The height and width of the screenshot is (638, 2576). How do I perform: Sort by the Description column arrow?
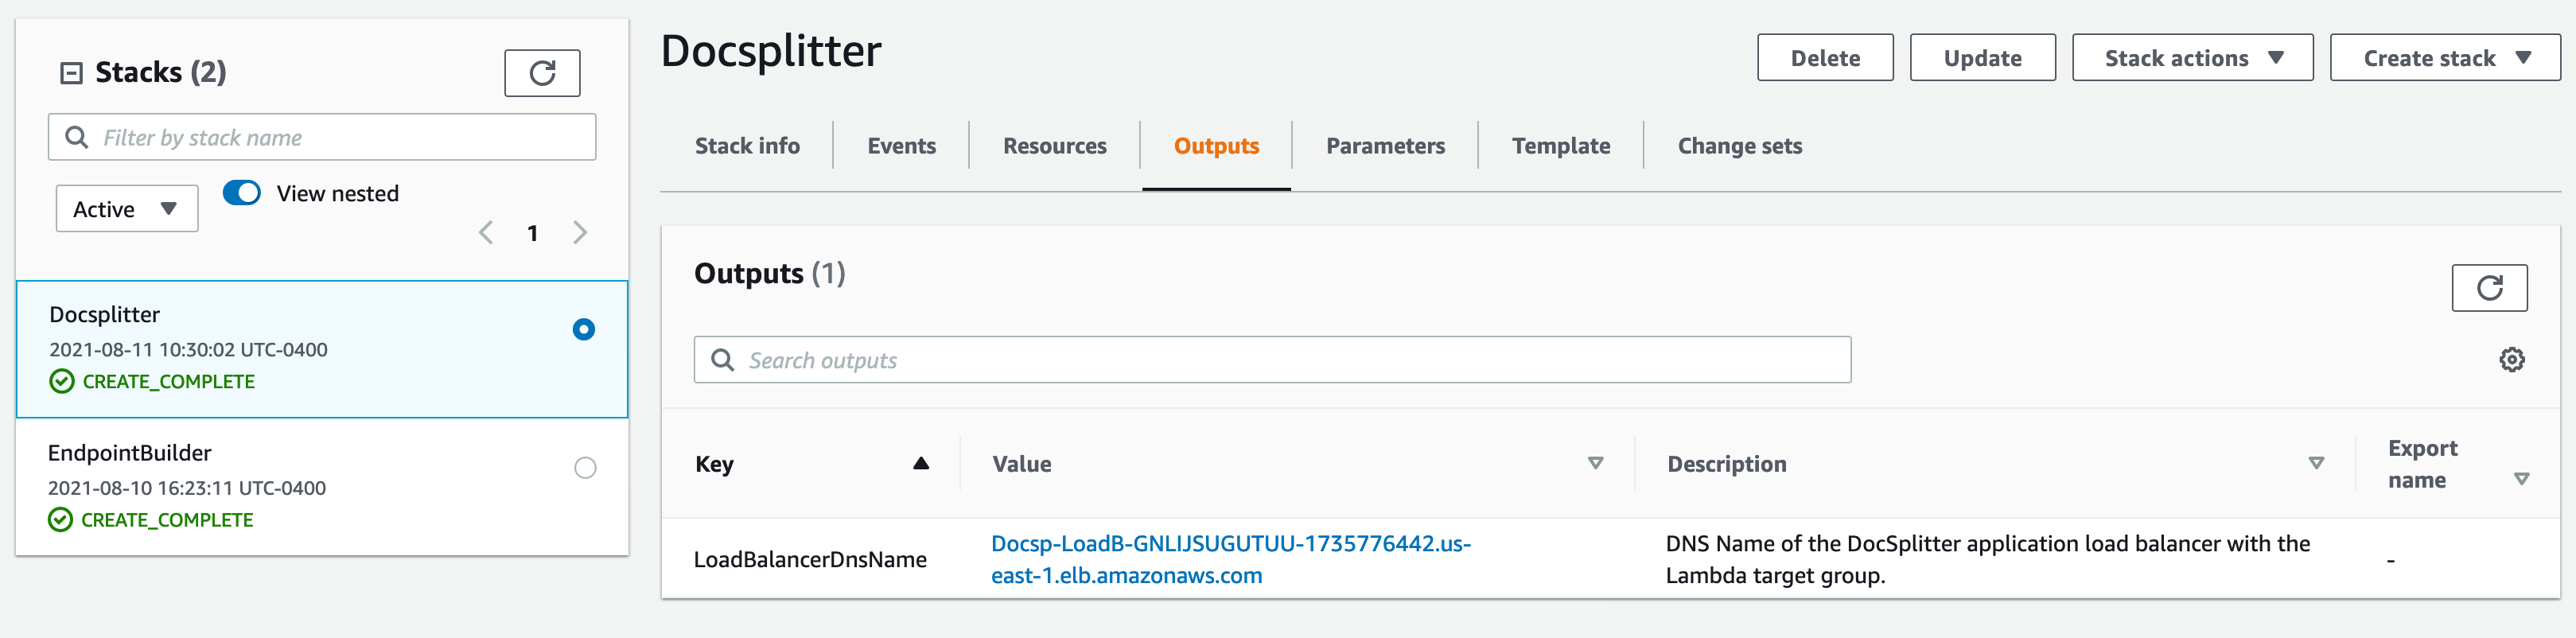[2316, 463]
